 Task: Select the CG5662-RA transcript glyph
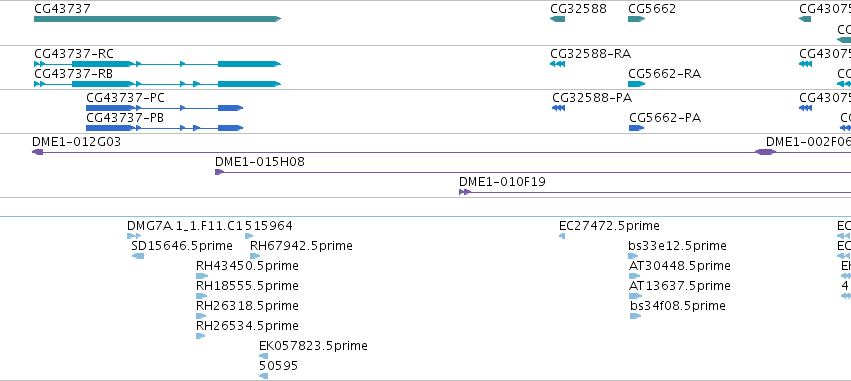tap(636, 84)
